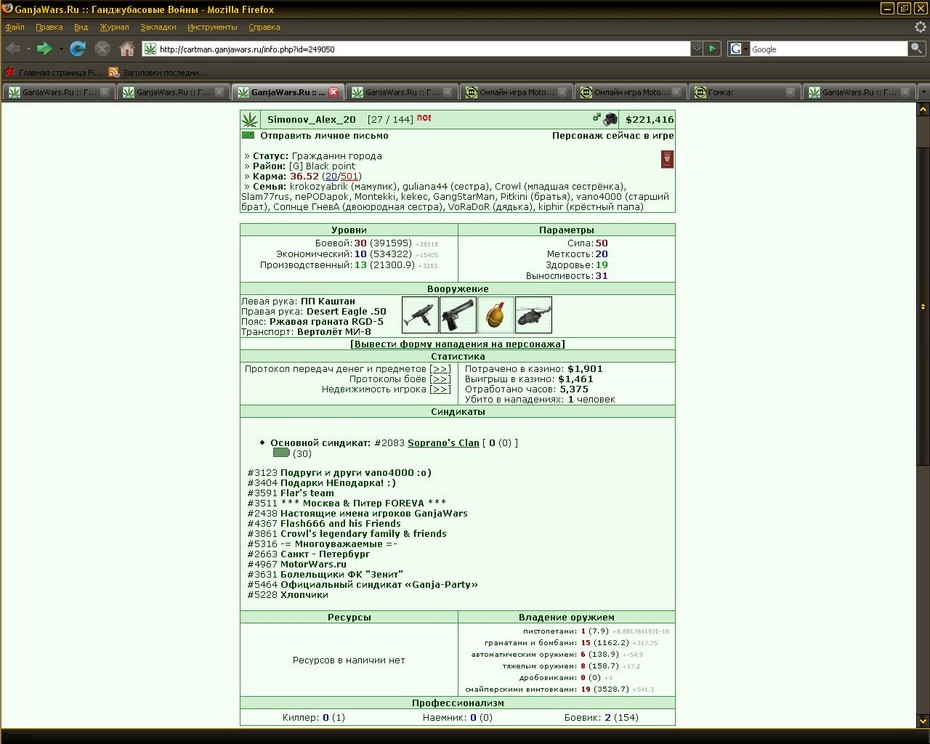Open the karma value 20 link
Screen dimensions: 930x744
(x=331, y=176)
